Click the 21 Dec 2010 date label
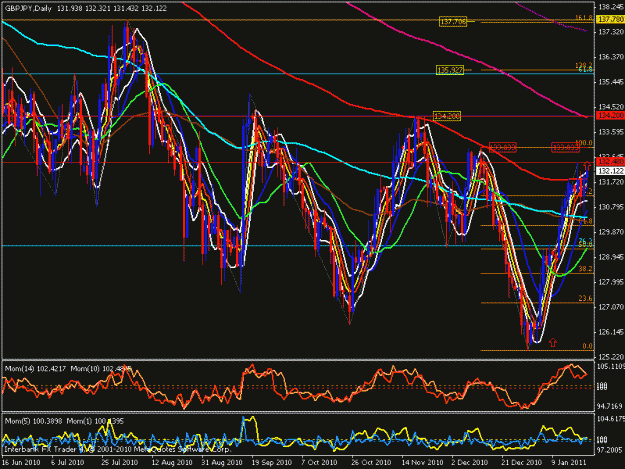Screen dimensions: 625x469 tap(522, 463)
